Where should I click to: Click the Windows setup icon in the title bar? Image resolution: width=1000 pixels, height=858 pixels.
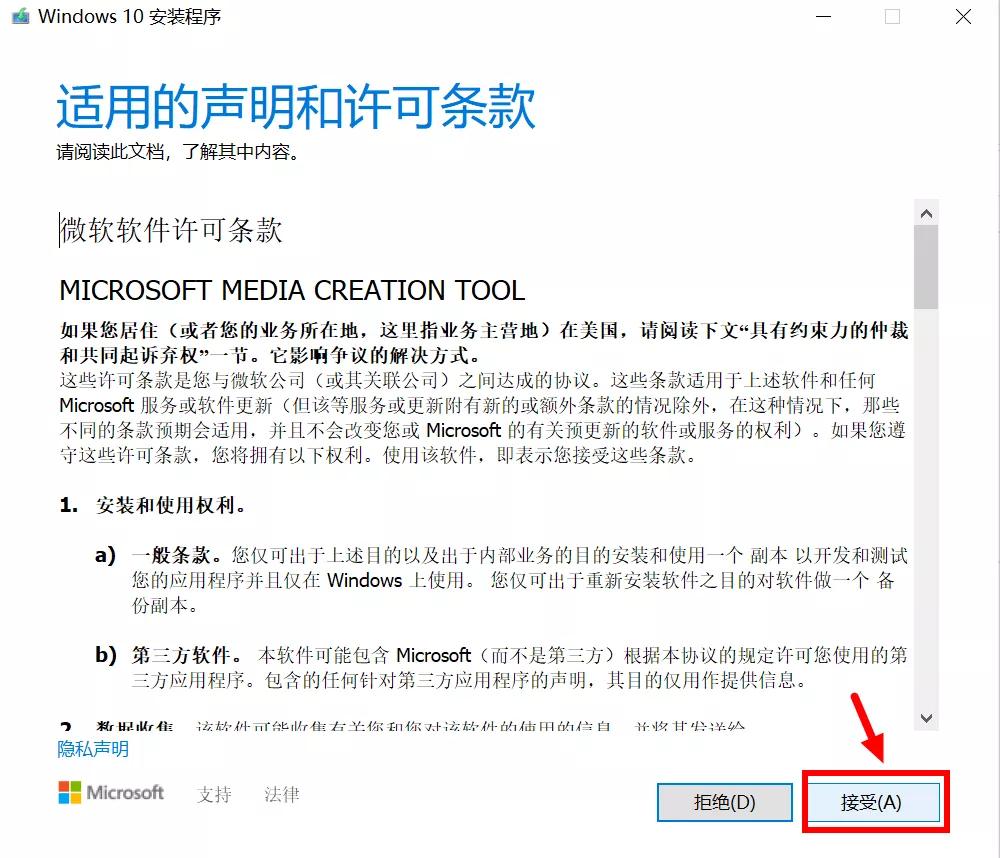[x=19, y=16]
